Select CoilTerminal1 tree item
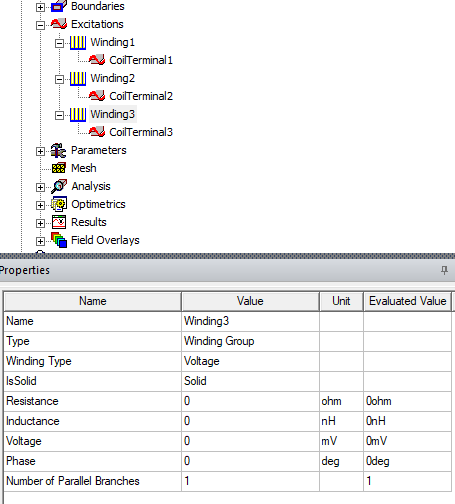 (x=141, y=60)
